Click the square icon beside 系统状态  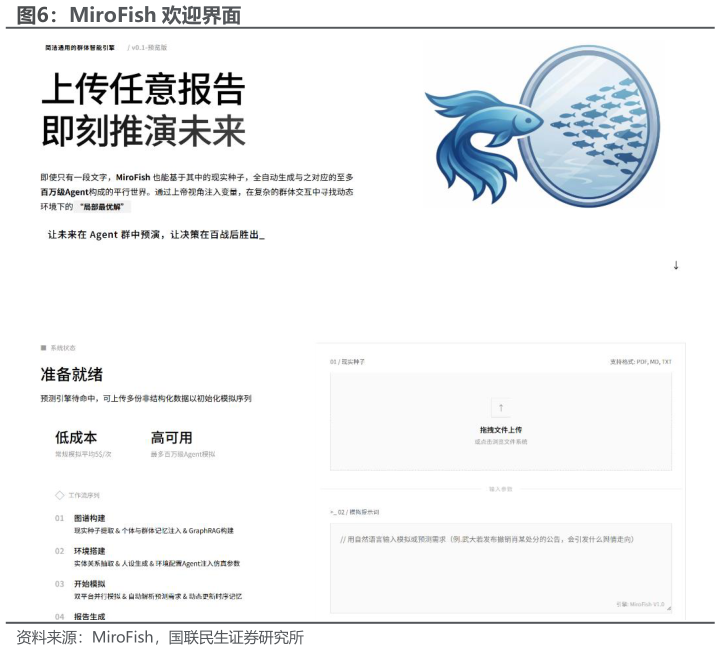coord(44,348)
